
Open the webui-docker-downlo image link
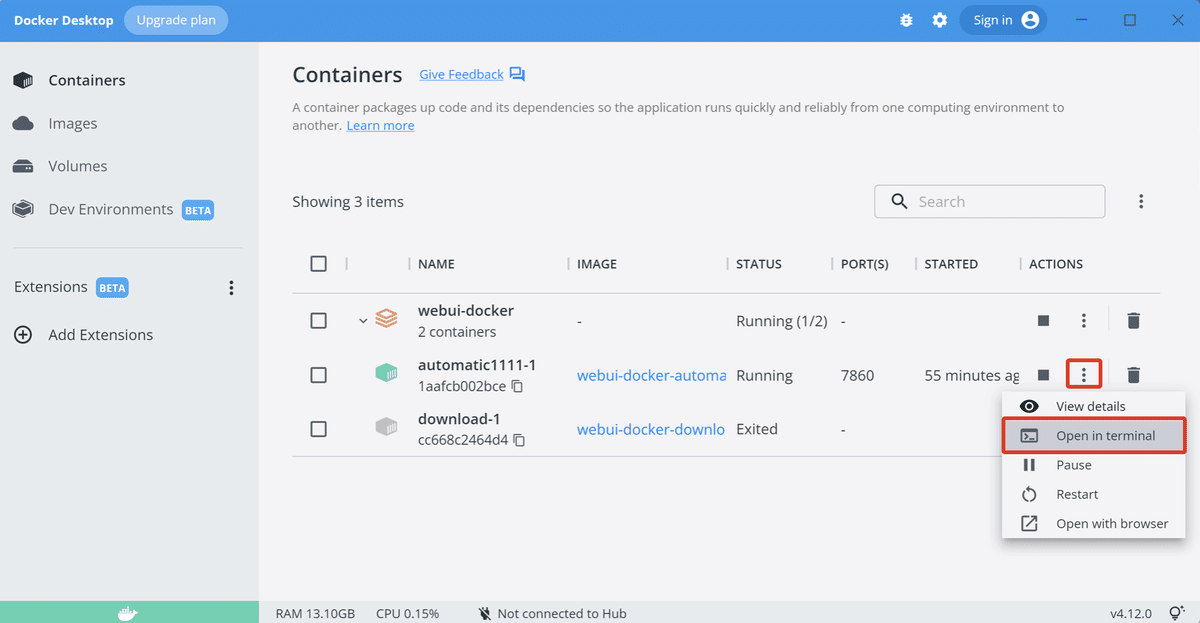pos(651,429)
